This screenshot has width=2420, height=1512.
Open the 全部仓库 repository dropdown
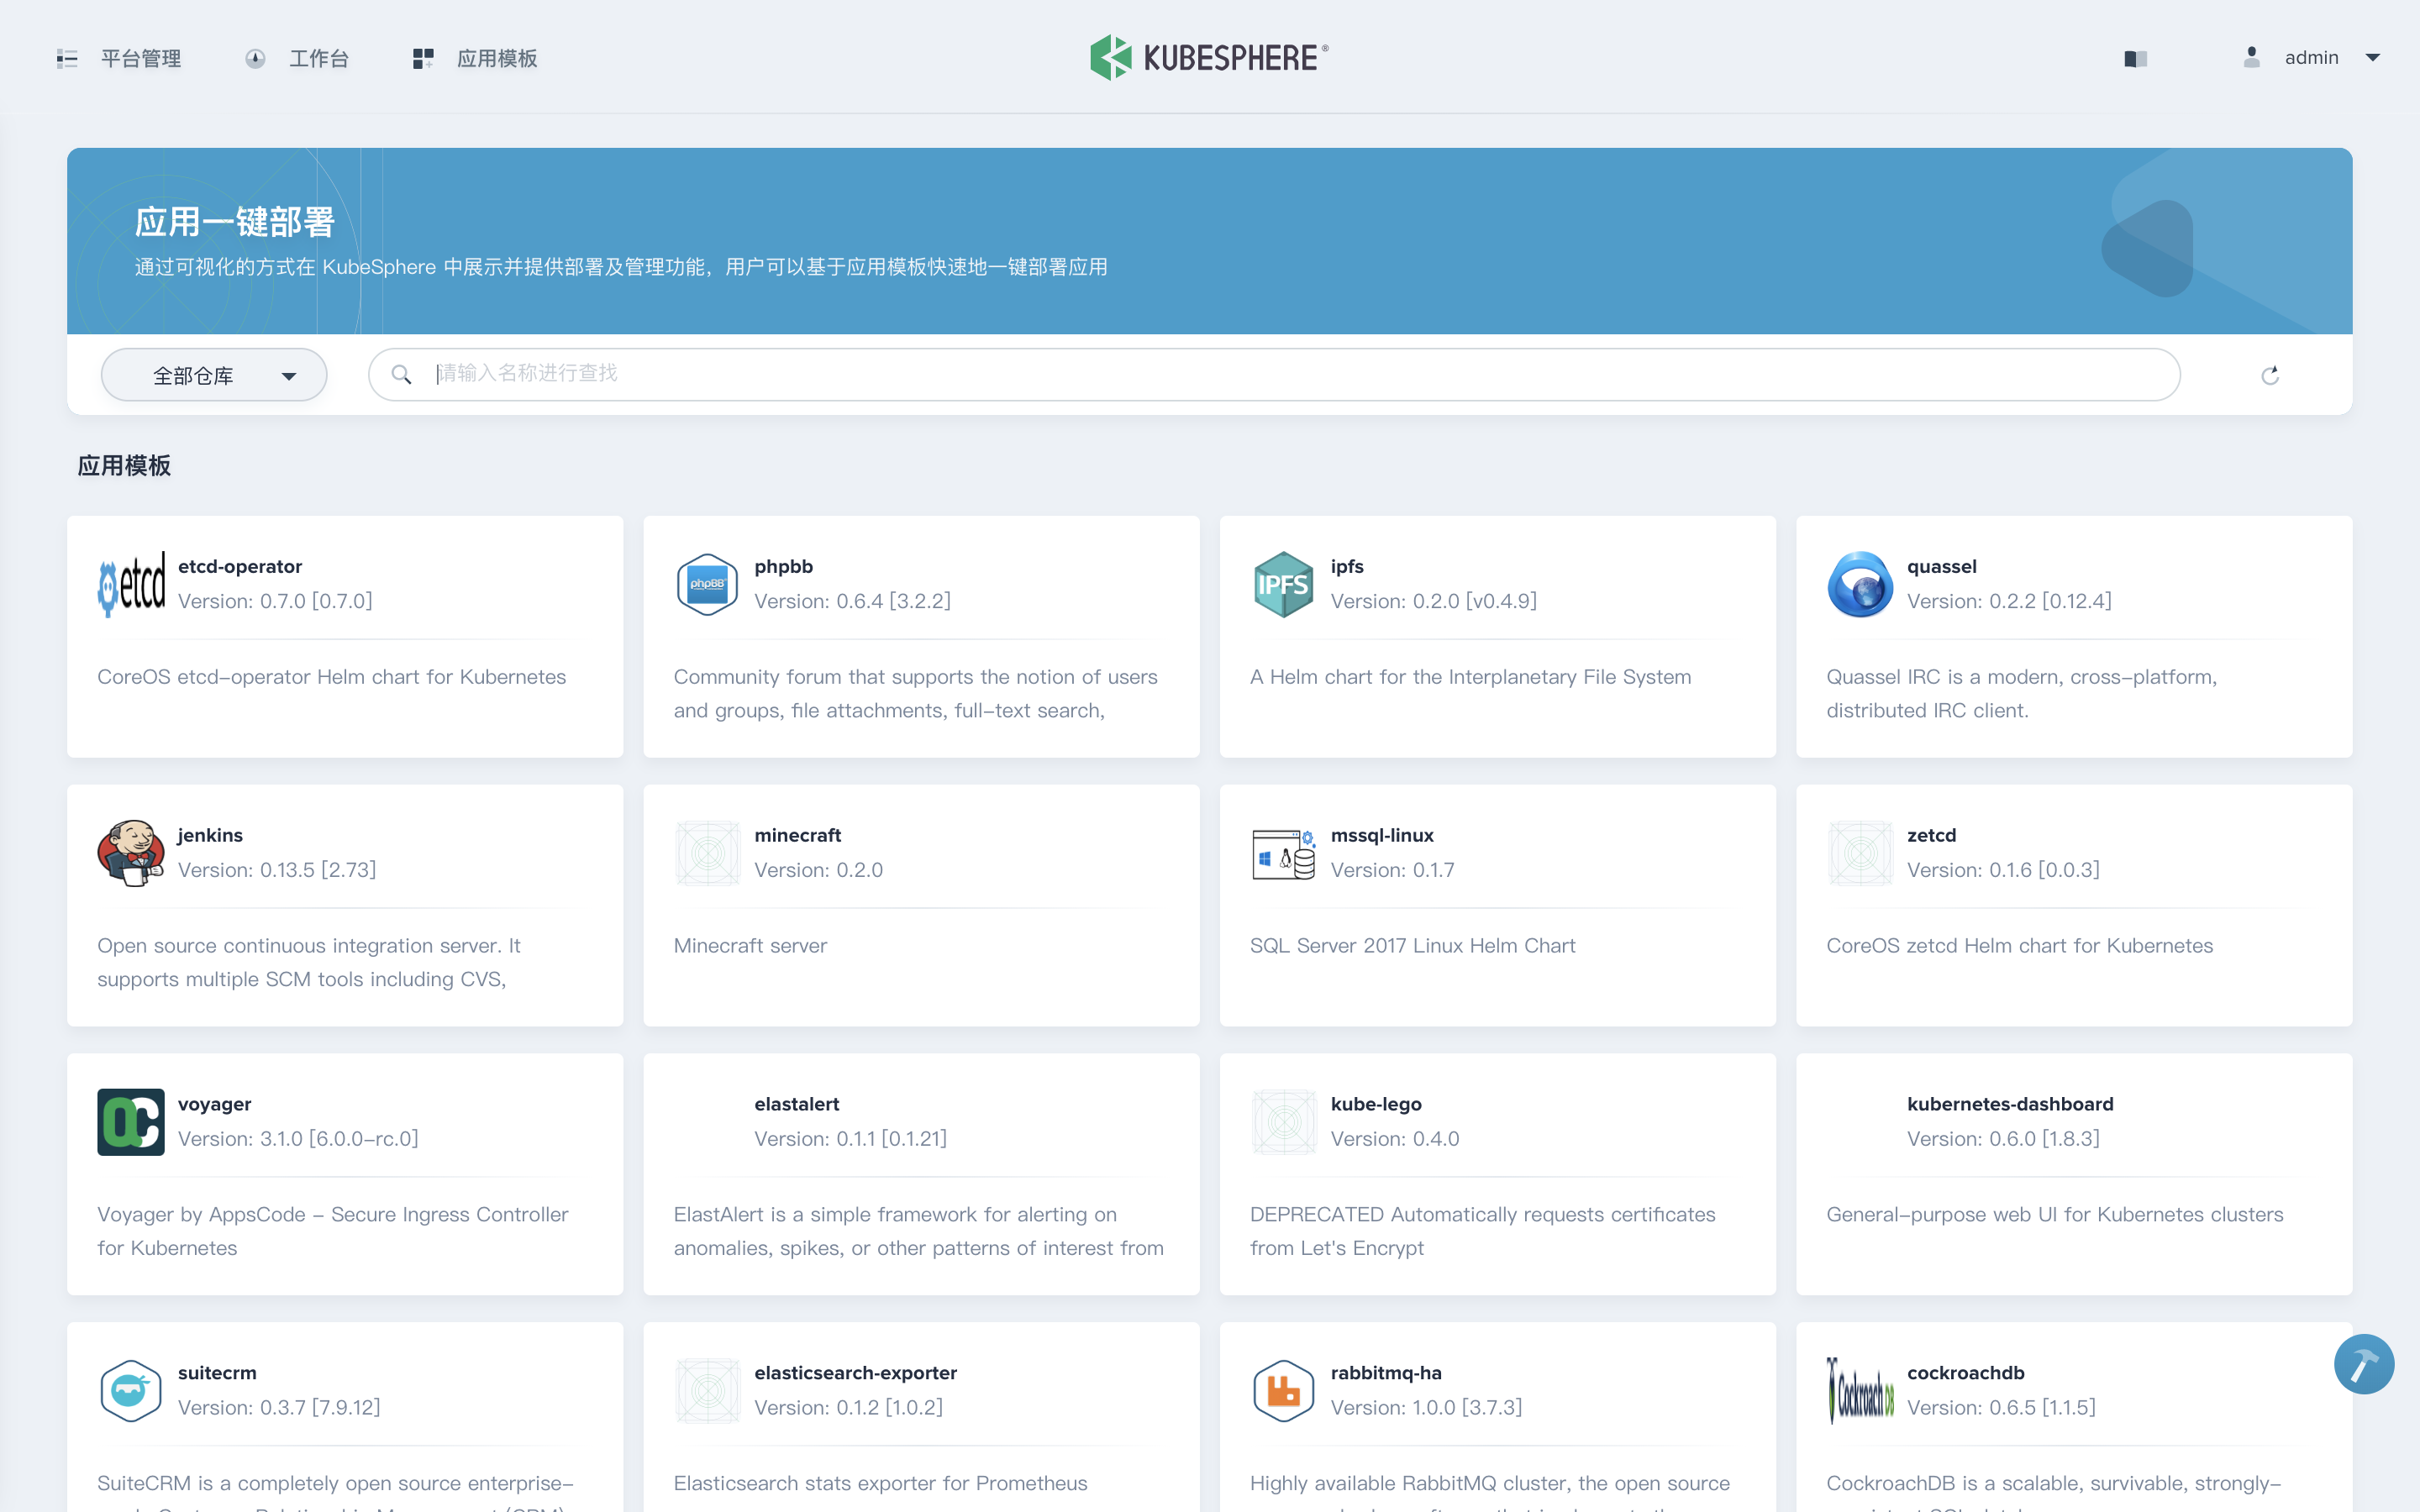[214, 375]
